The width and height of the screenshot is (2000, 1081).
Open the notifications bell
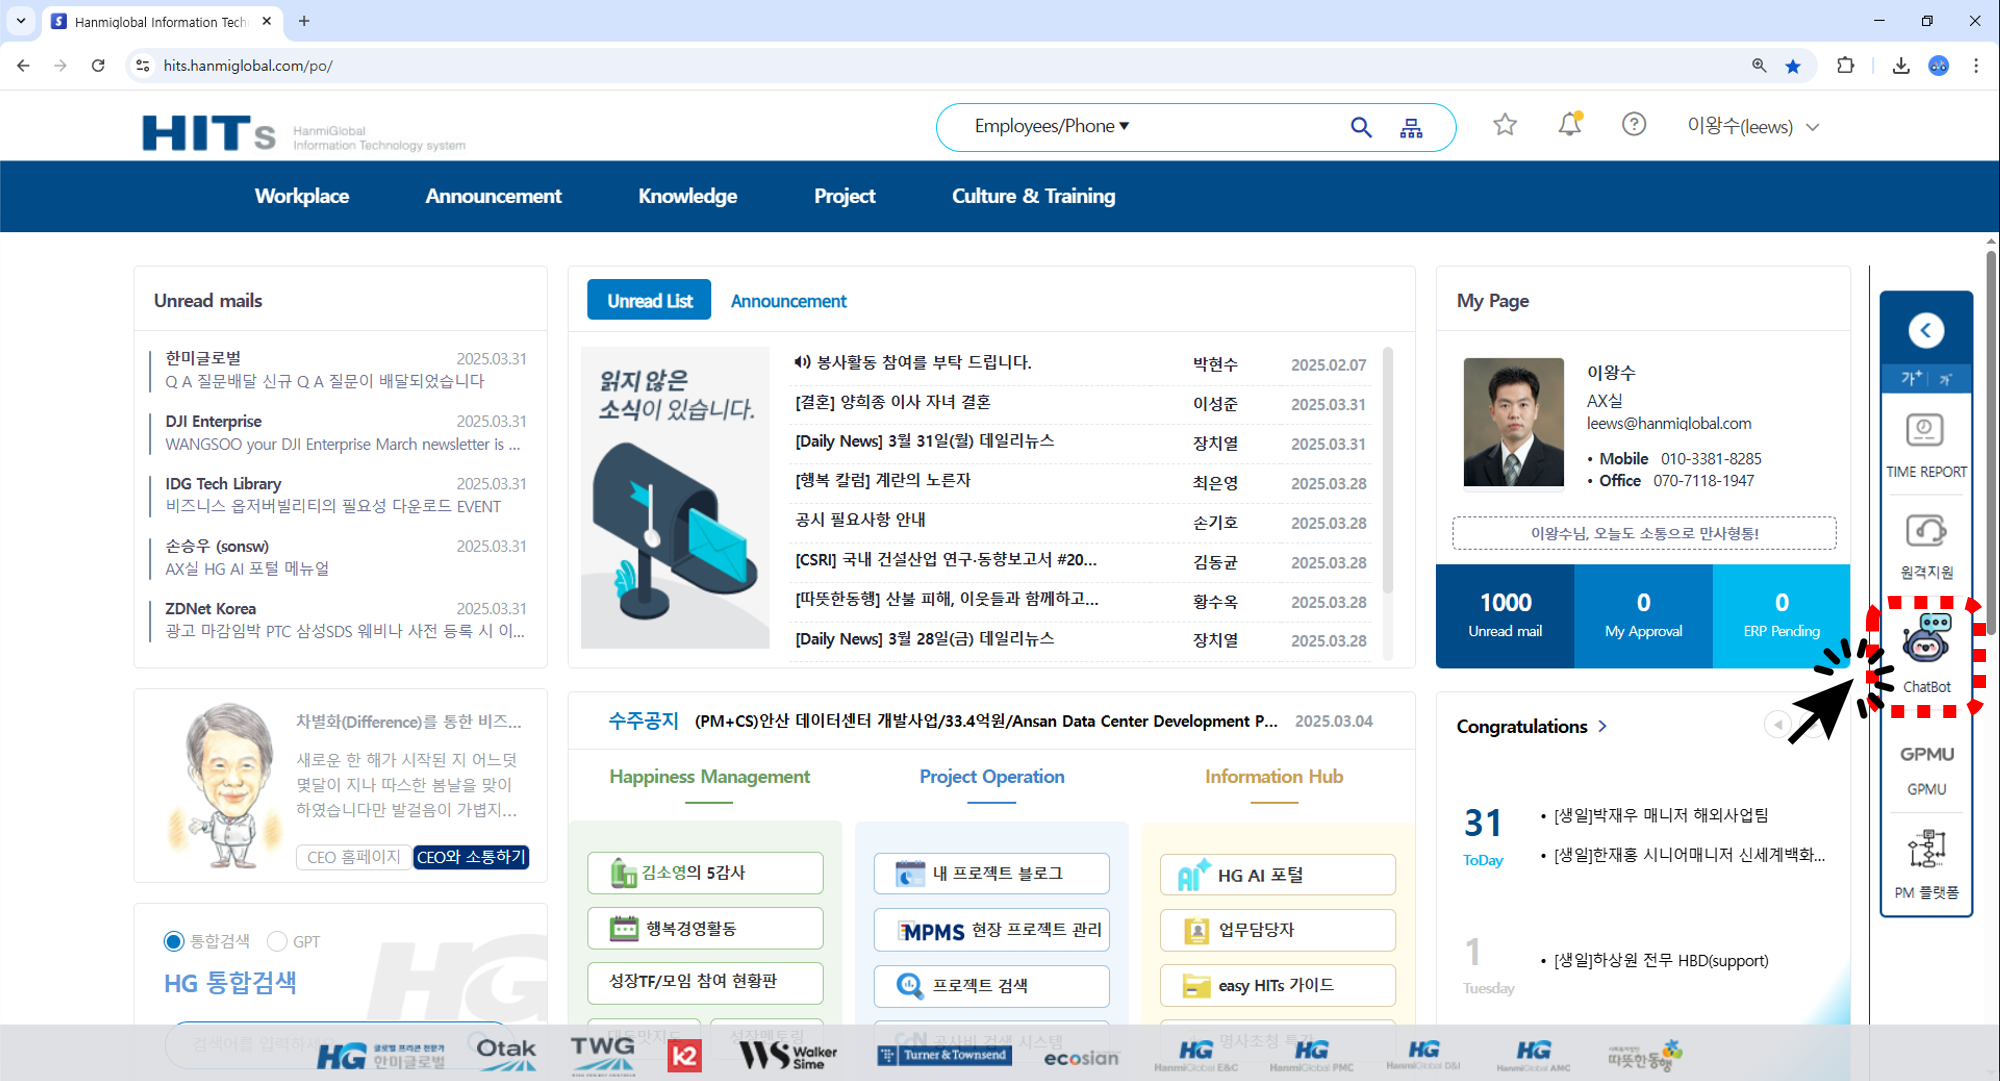point(1570,124)
